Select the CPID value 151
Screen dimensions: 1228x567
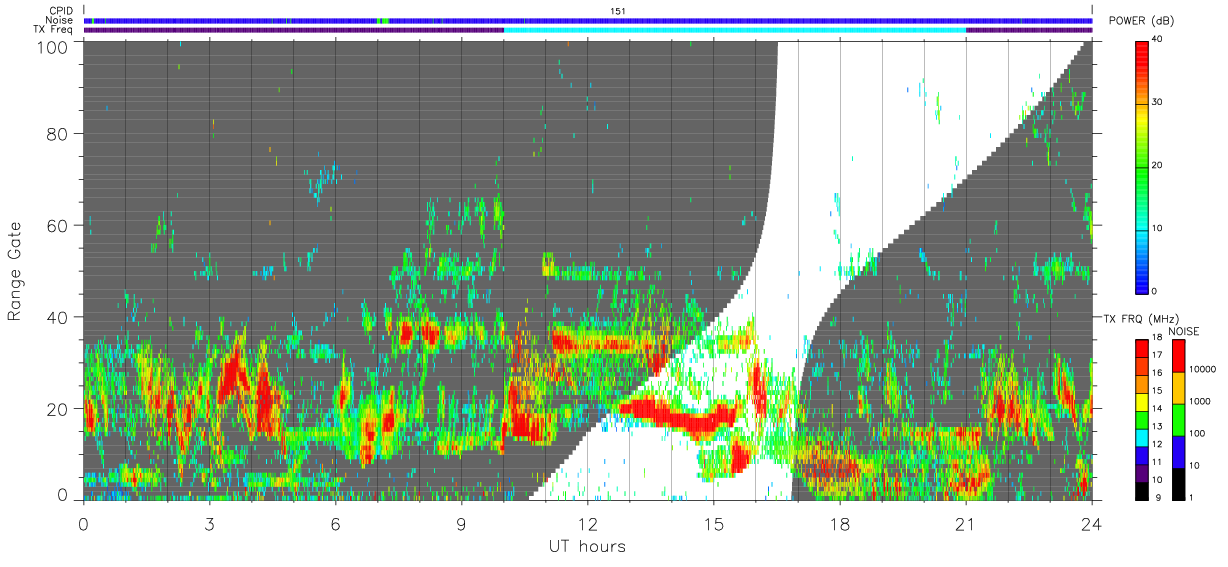tap(617, 11)
